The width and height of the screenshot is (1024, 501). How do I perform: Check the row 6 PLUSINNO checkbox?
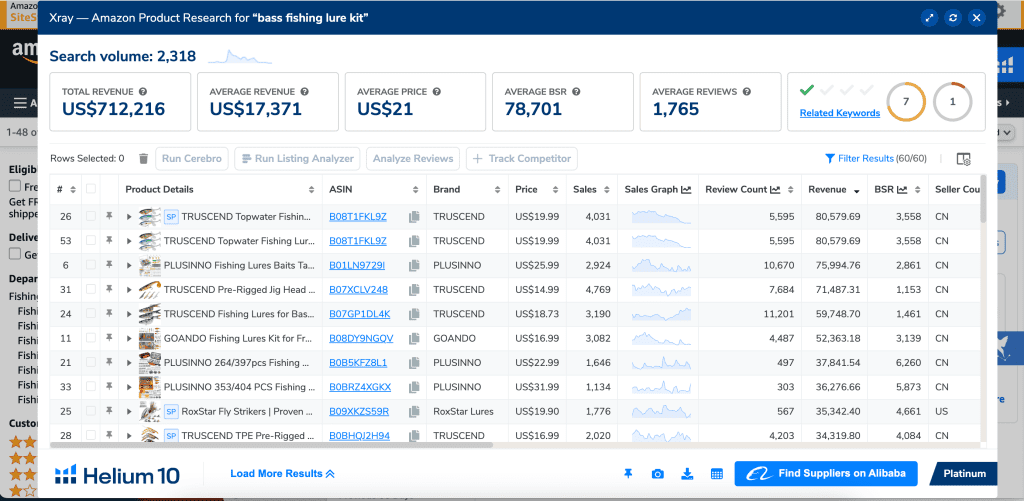91,265
